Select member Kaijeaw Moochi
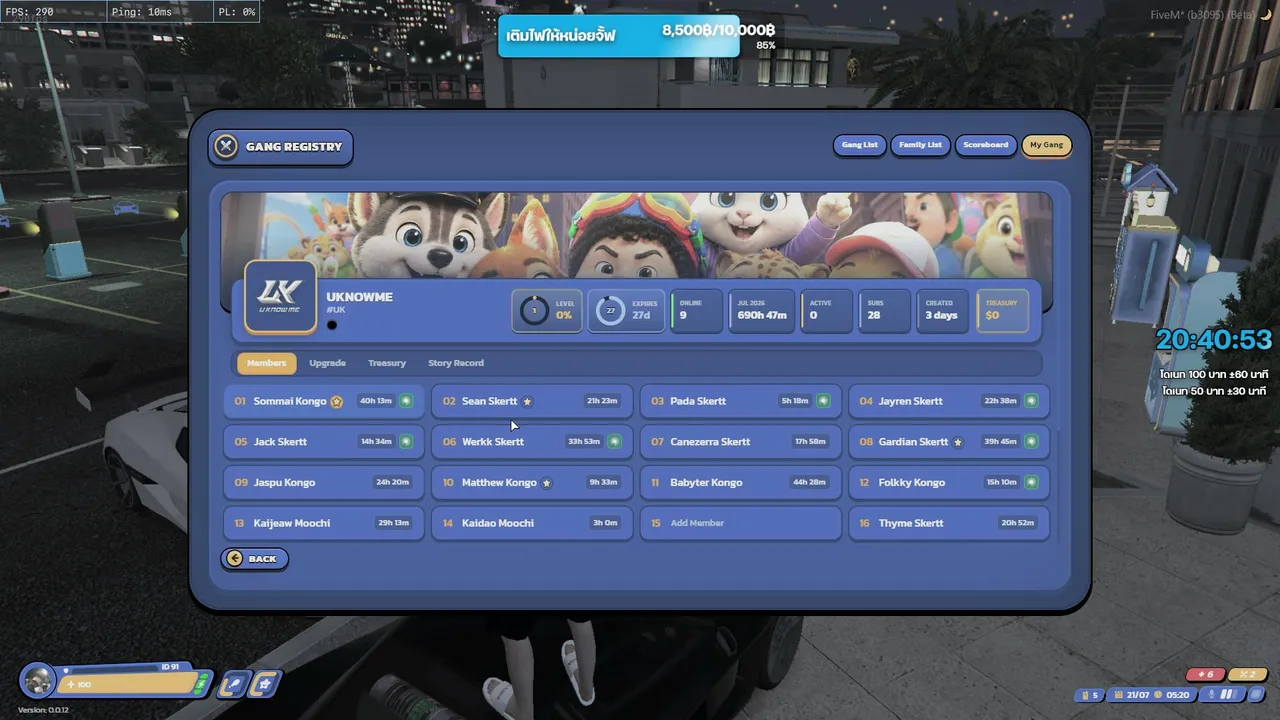The height and width of the screenshot is (720, 1280). pyautogui.click(x=324, y=523)
